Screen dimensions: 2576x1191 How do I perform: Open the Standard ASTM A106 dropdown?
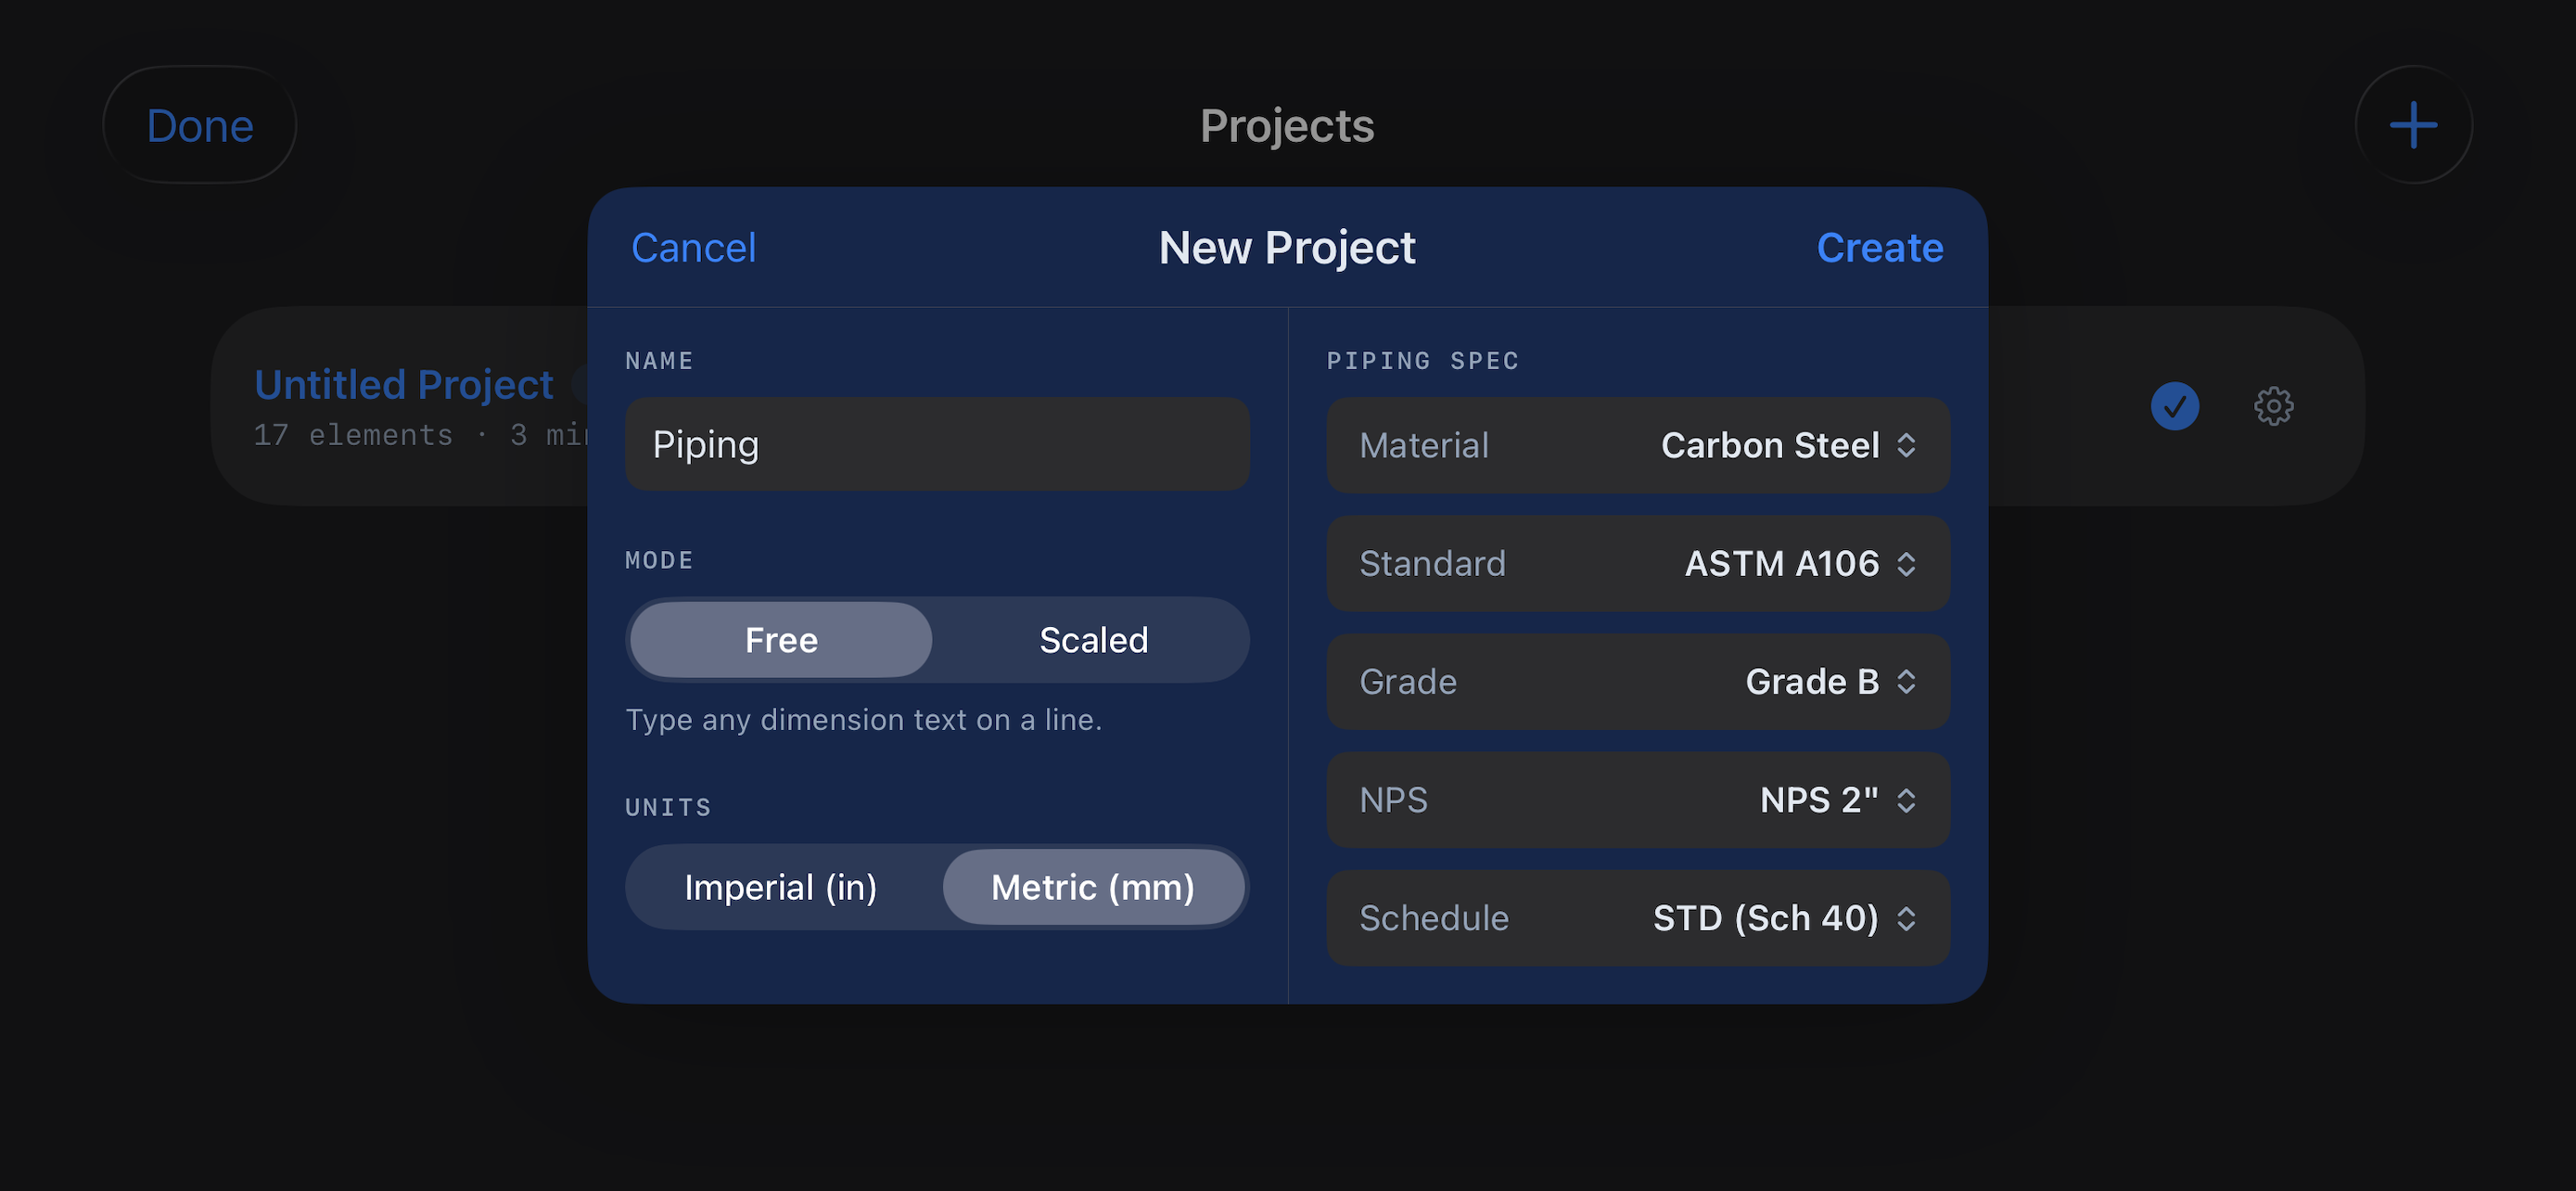point(1638,563)
